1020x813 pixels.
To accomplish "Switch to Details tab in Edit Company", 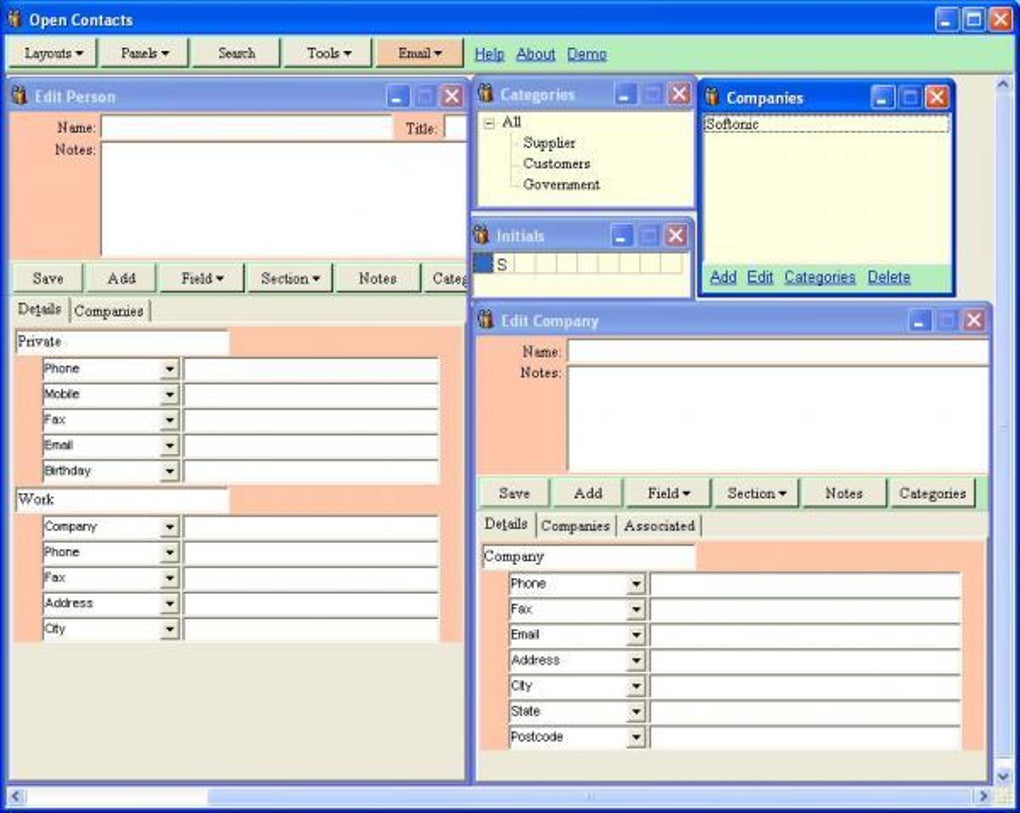I will pos(506,524).
